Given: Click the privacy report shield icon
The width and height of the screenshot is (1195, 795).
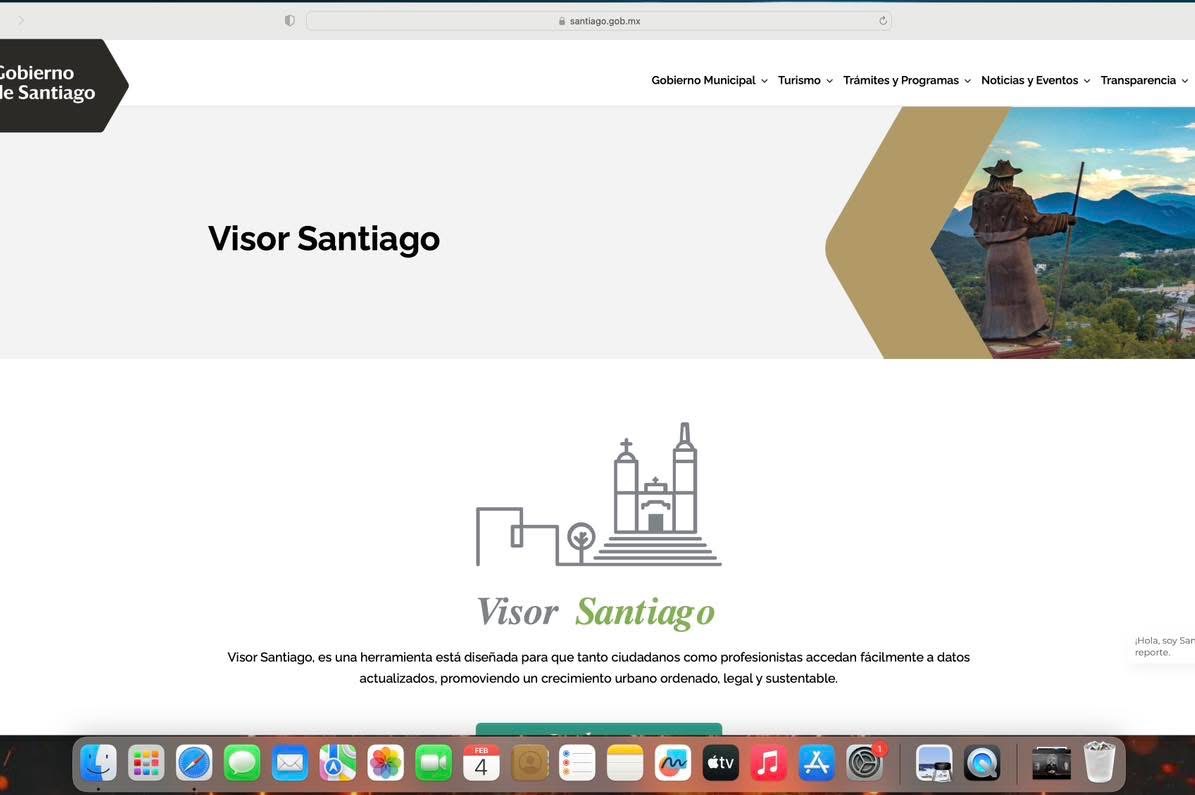Looking at the screenshot, I should click(290, 21).
